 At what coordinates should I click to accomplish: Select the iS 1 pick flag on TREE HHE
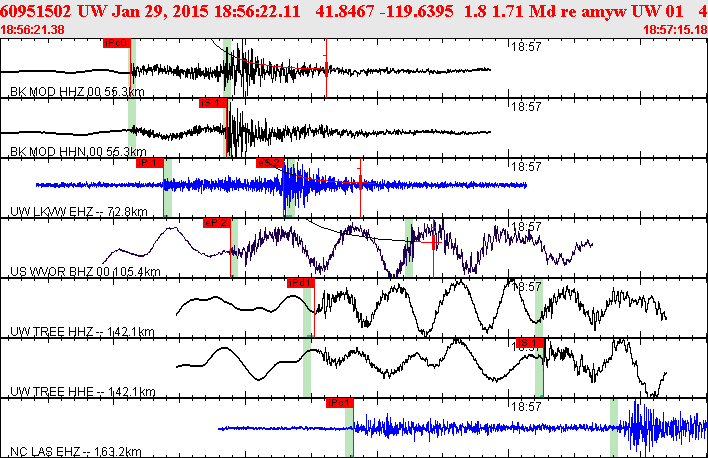click(530, 343)
